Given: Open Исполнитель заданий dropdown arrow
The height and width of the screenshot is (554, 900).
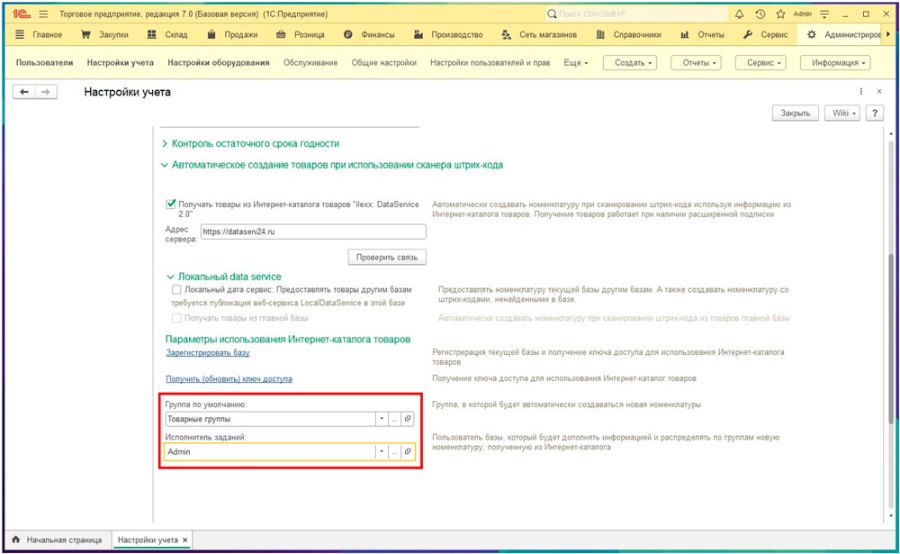Looking at the screenshot, I should point(381,452).
